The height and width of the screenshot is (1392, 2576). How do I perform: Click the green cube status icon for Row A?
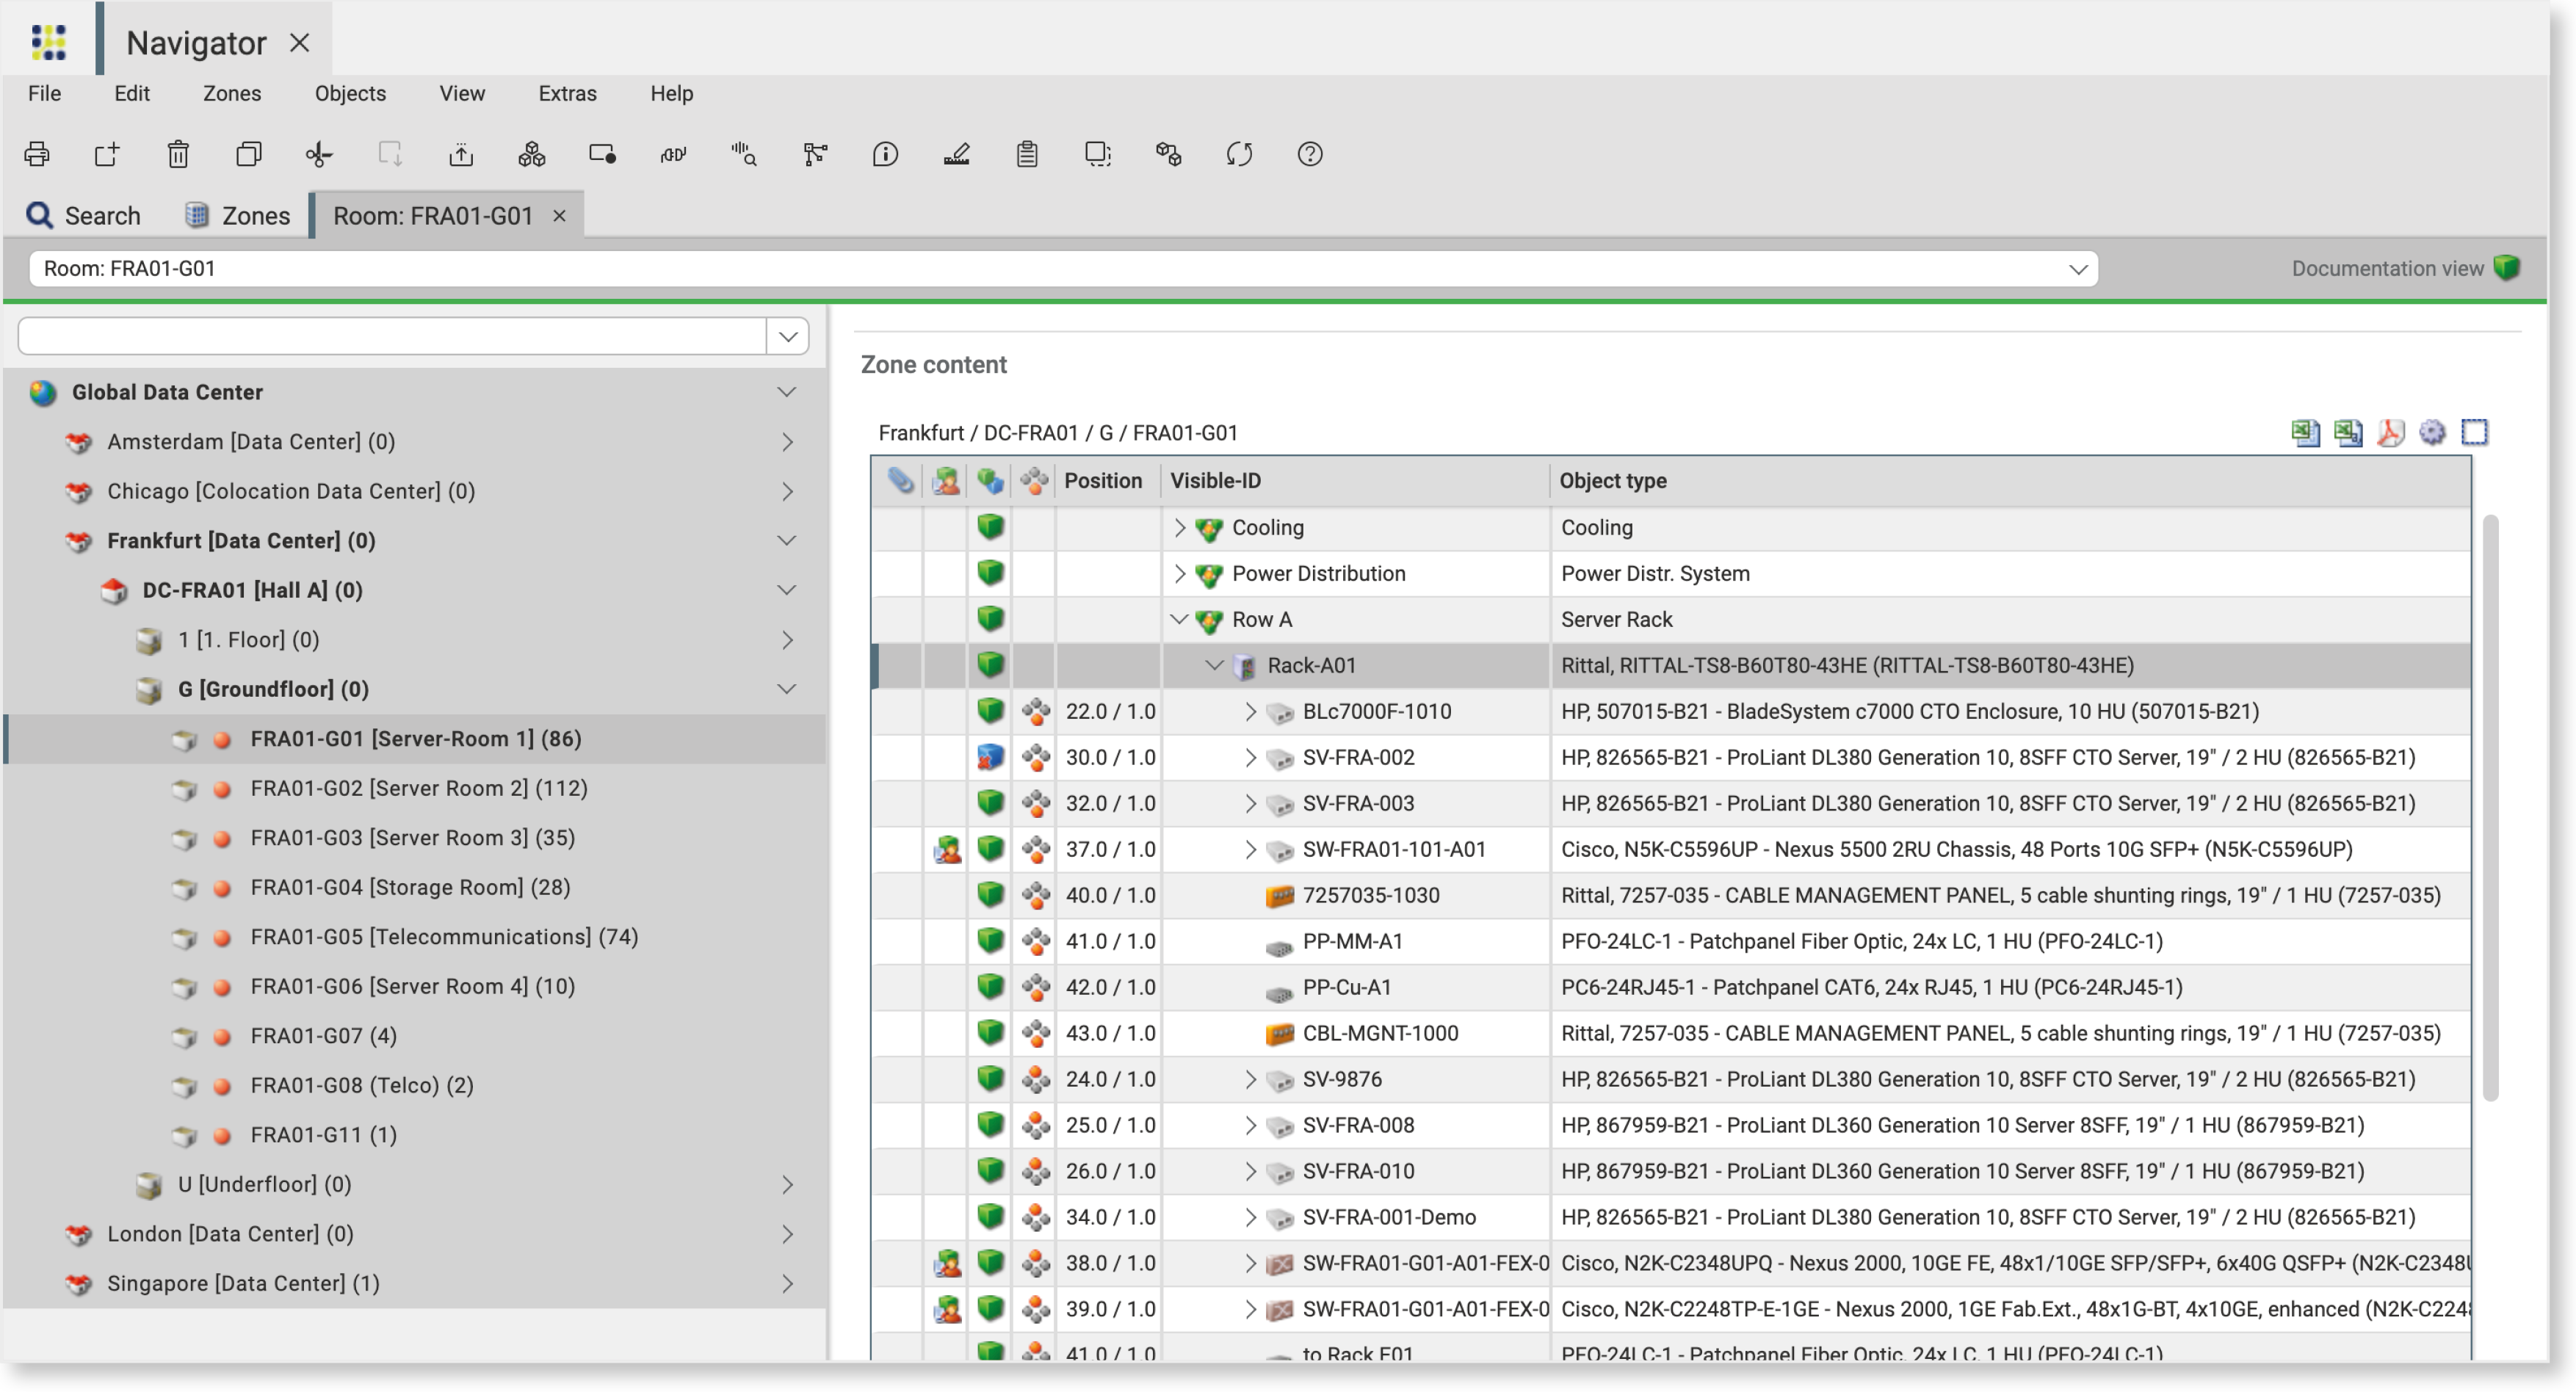click(990, 619)
